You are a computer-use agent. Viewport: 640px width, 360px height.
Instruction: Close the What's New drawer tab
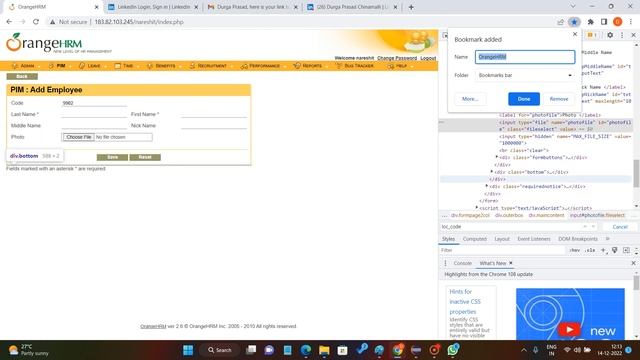[511, 263]
